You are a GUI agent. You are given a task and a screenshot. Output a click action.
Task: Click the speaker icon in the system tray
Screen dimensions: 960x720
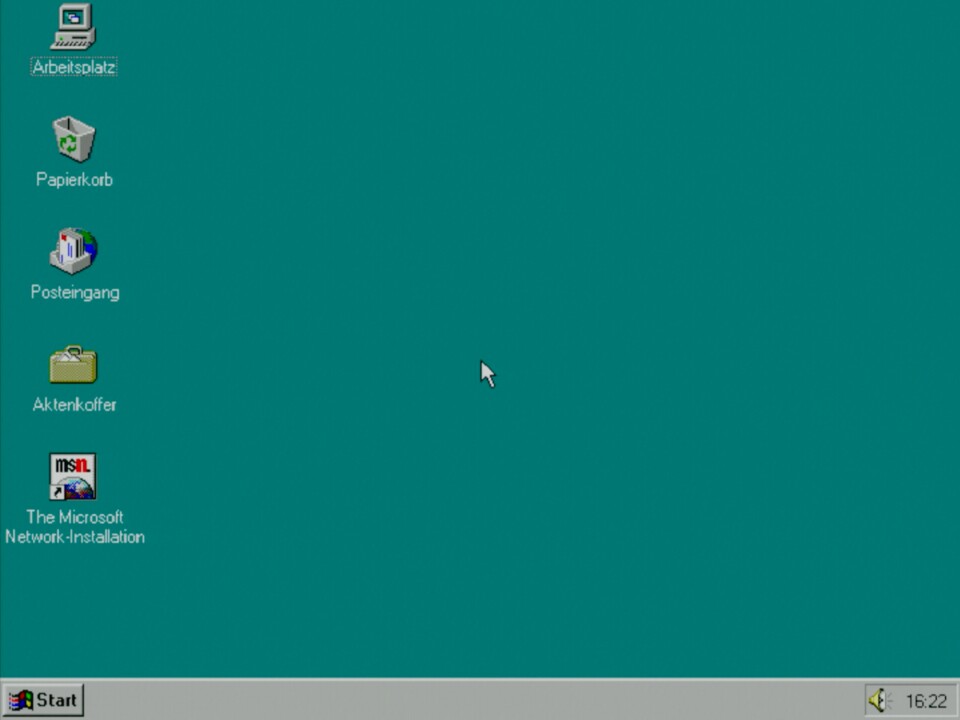tap(879, 700)
